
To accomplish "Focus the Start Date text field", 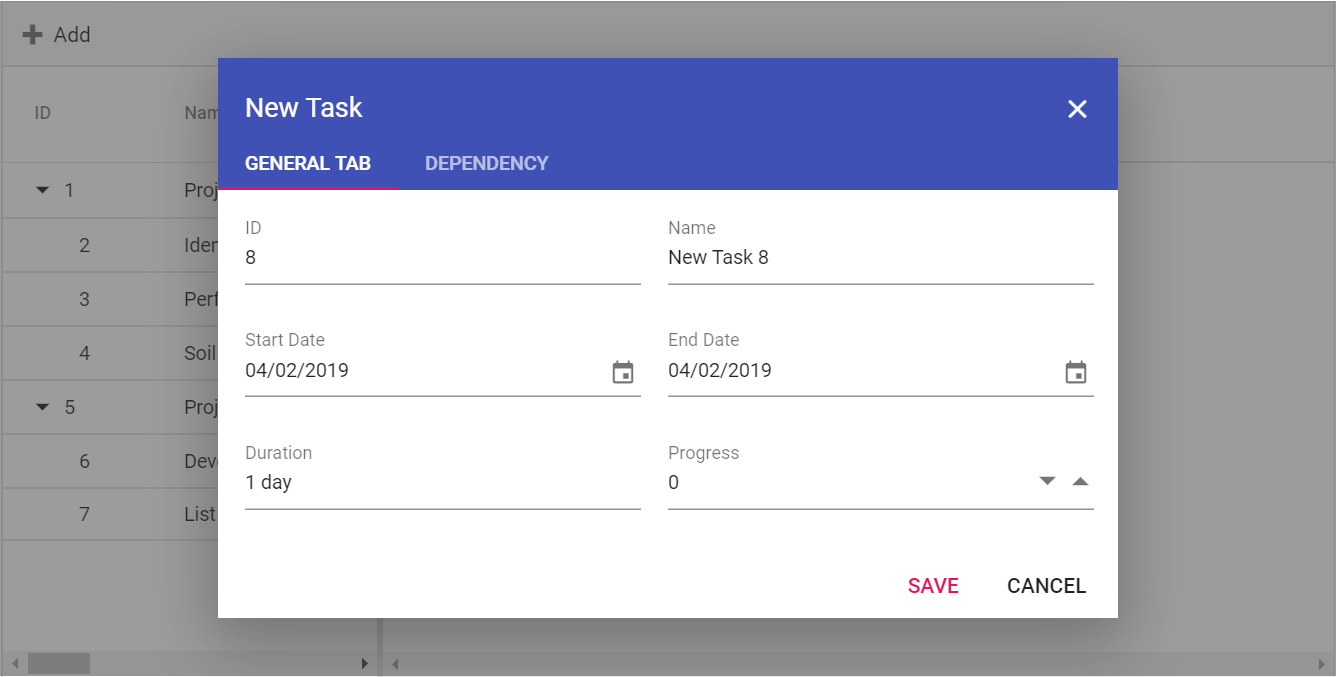I will pos(425,371).
